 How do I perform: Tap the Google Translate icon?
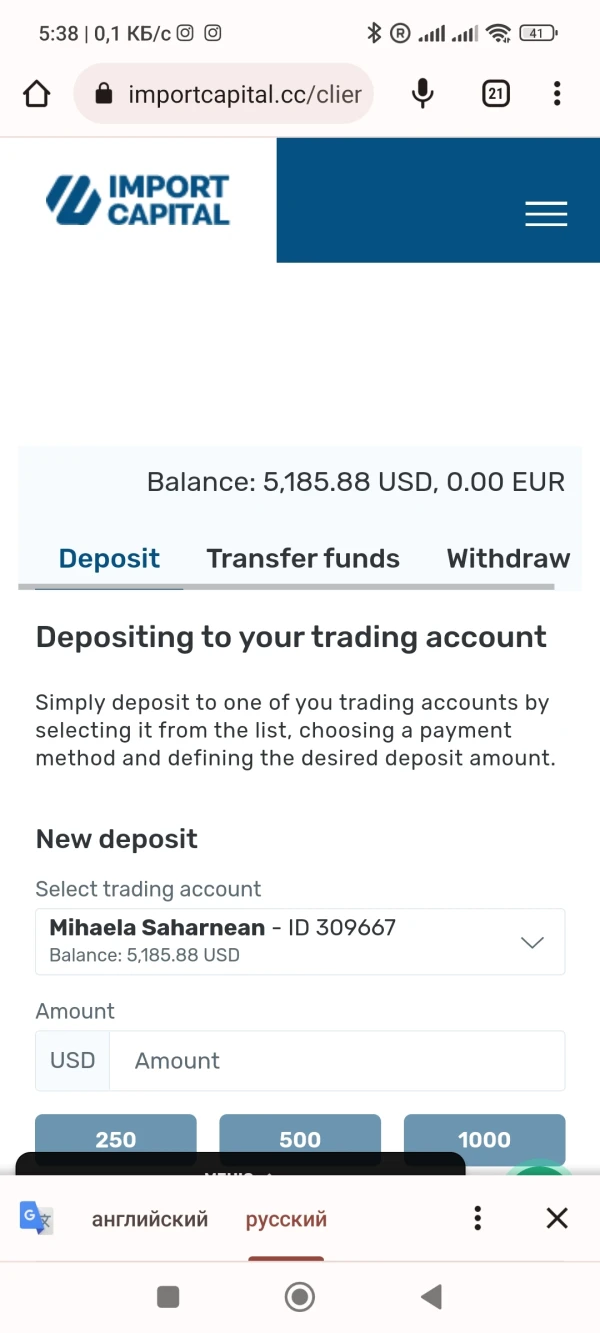(x=37, y=1218)
